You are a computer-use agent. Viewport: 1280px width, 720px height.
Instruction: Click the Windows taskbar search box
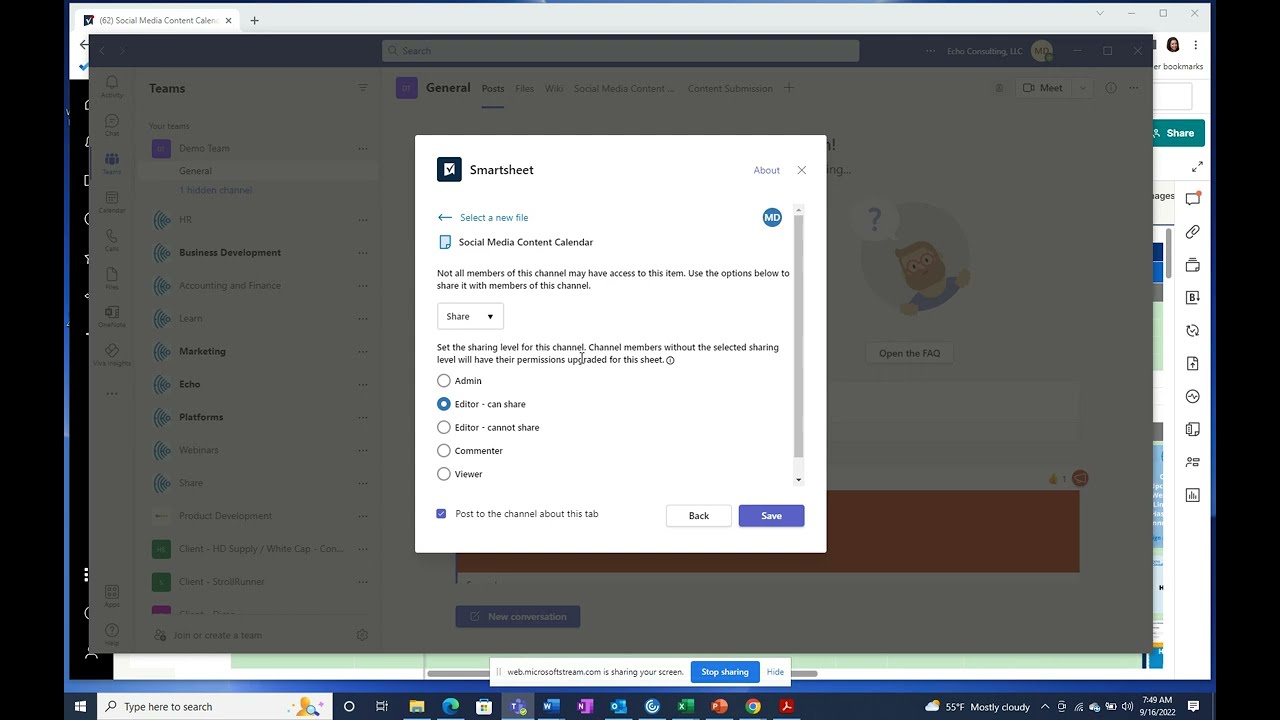[x=217, y=706]
